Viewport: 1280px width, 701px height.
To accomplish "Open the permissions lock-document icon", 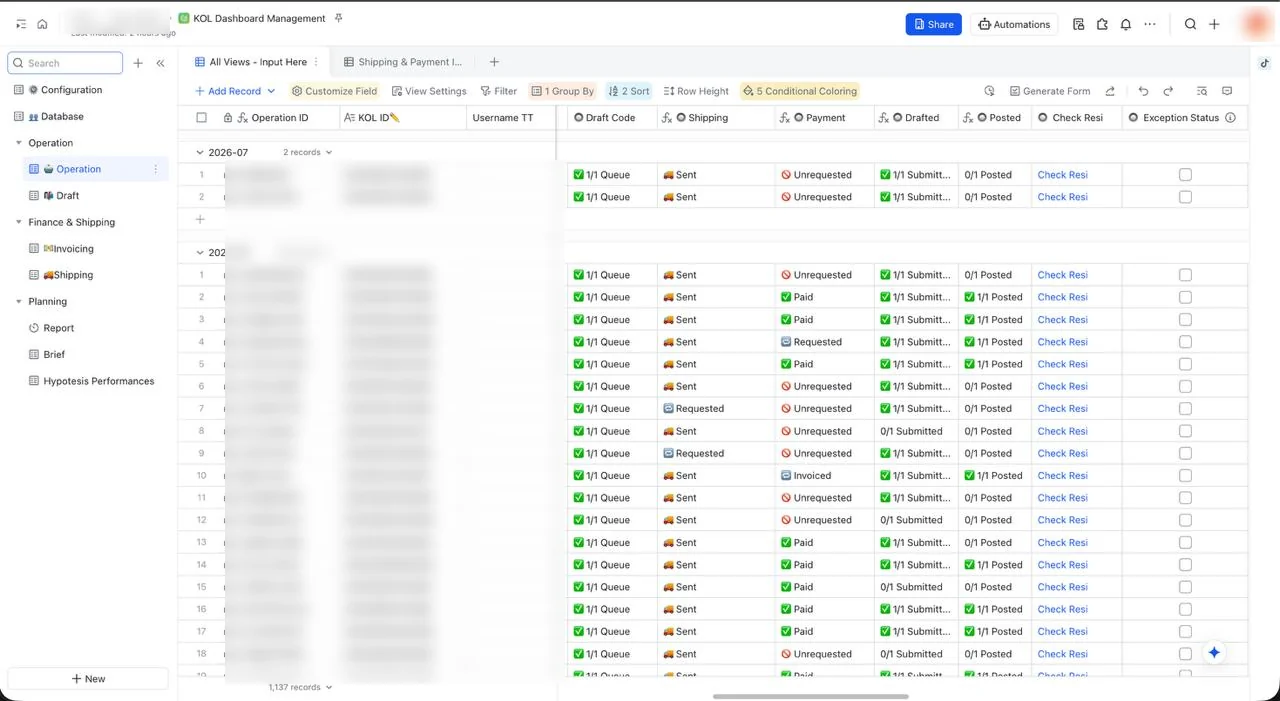I will pyautogui.click(x=1078, y=24).
